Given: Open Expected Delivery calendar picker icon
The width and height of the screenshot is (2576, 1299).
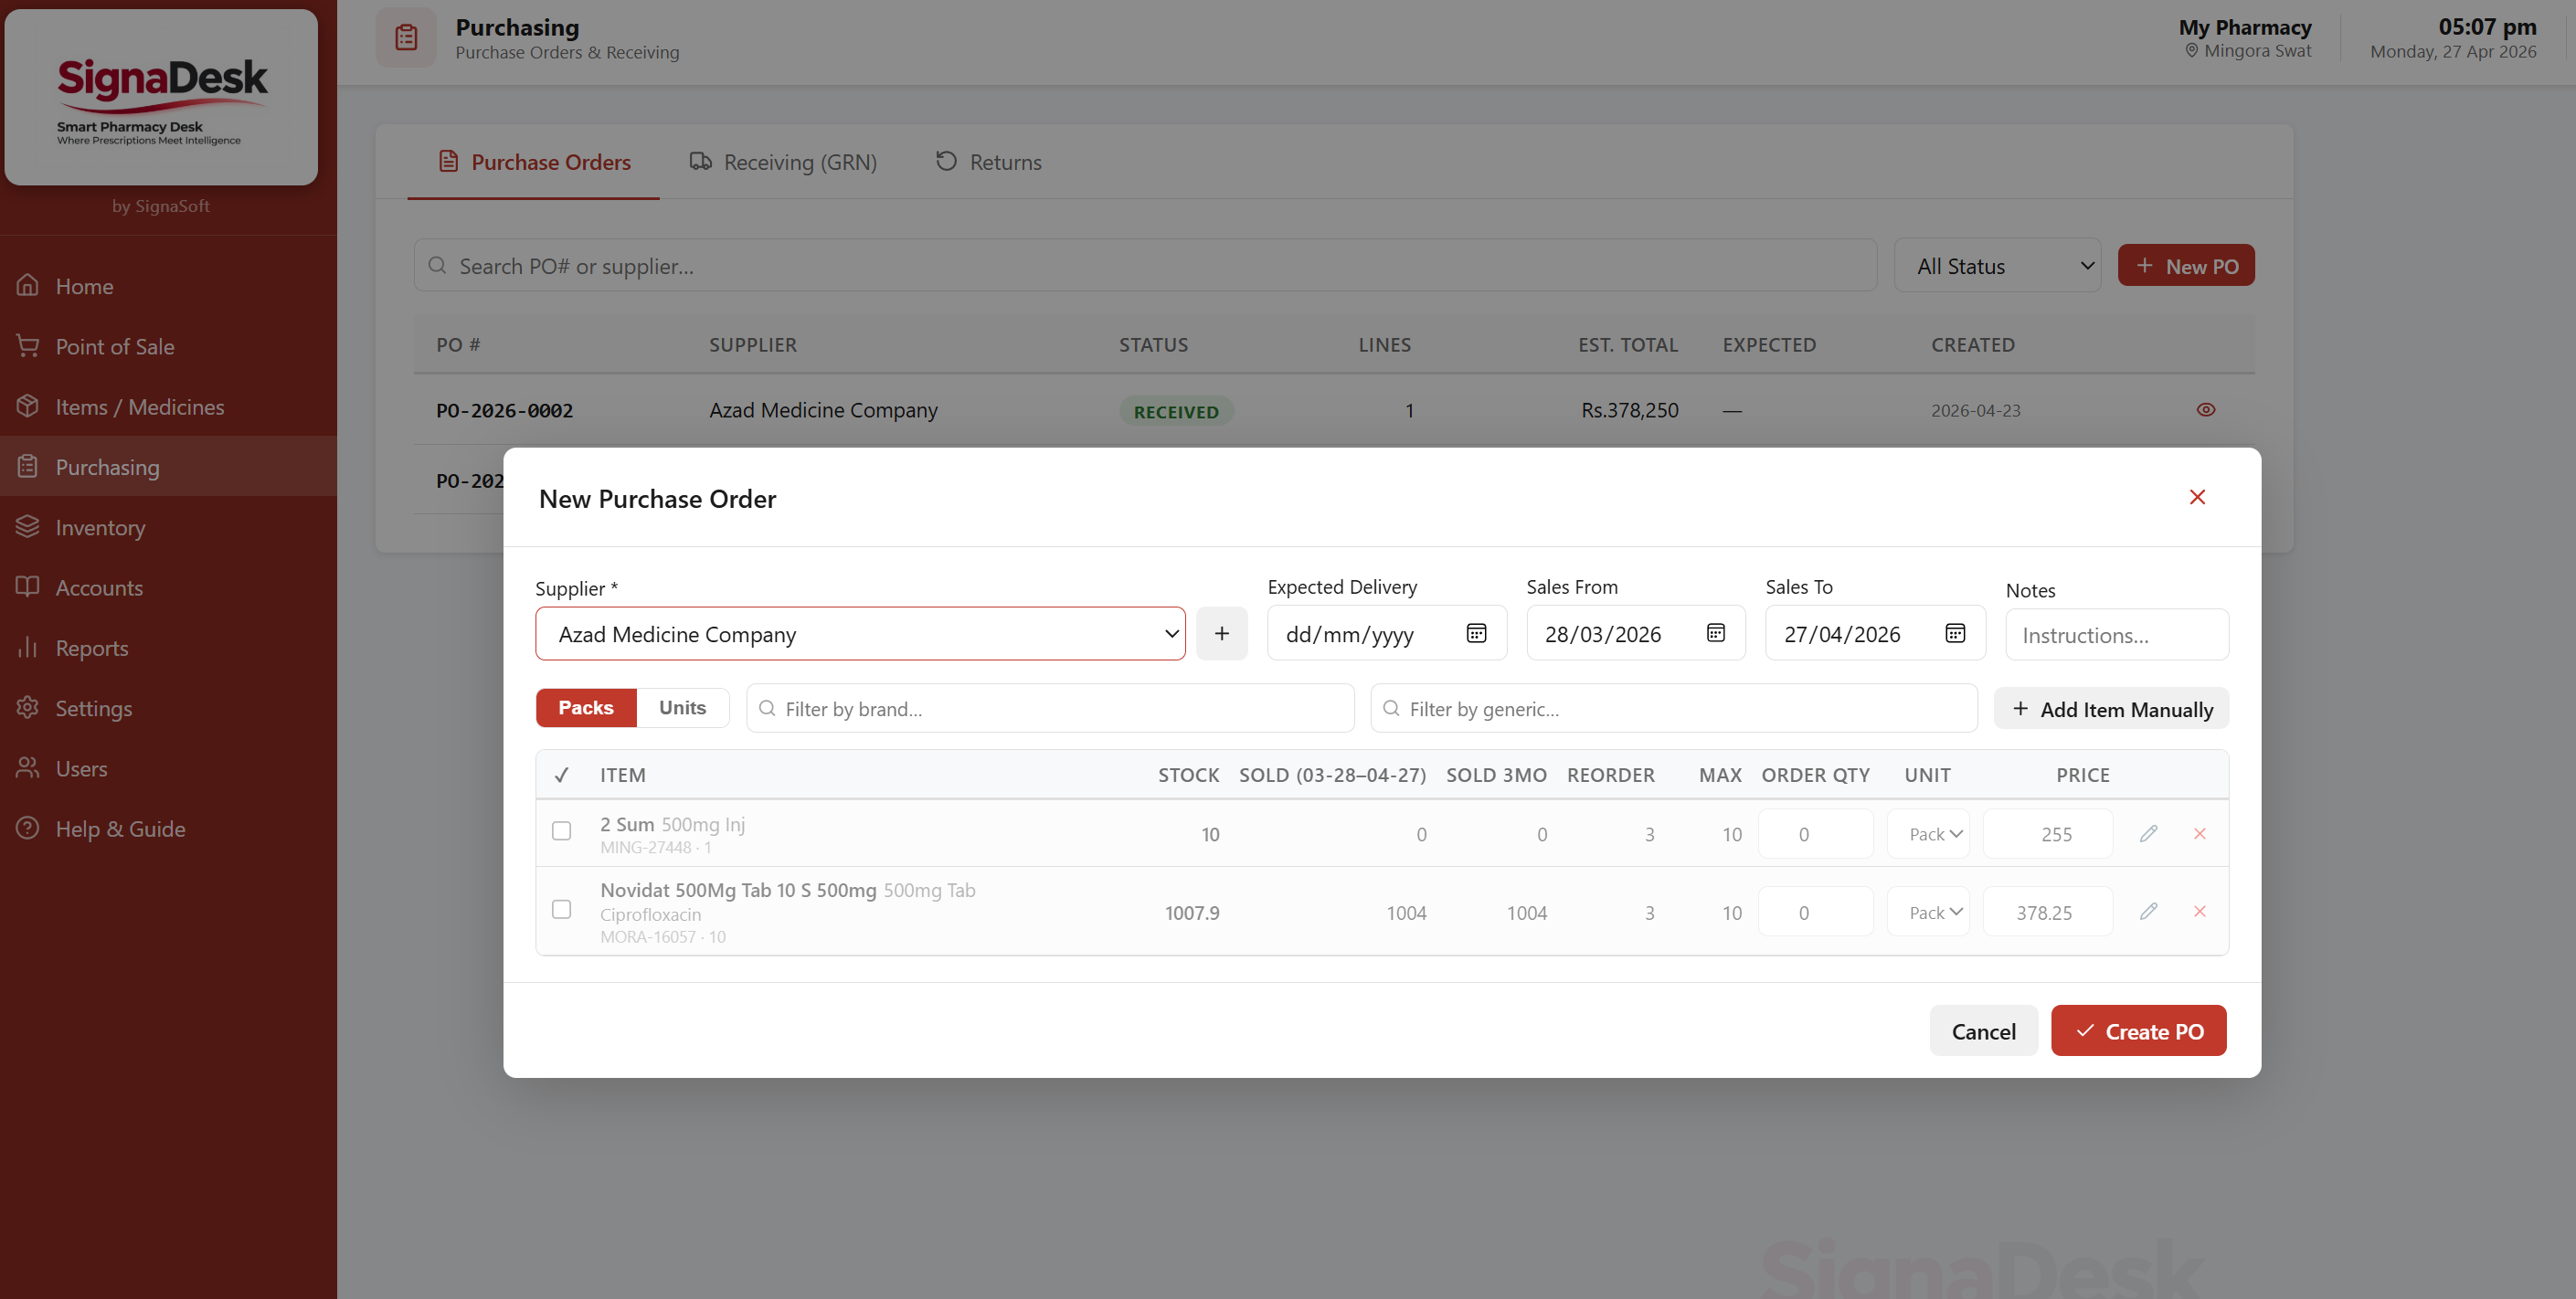Looking at the screenshot, I should tap(1476, 633).
